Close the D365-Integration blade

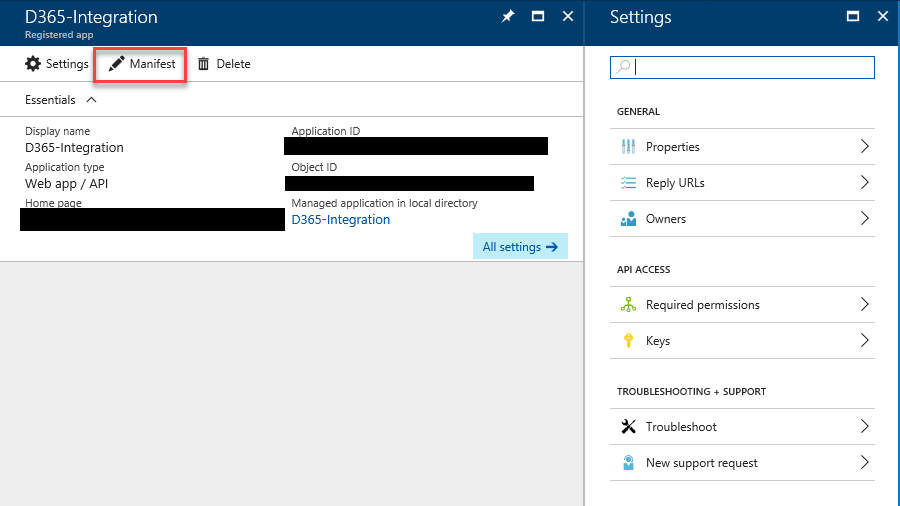(568, 17)
